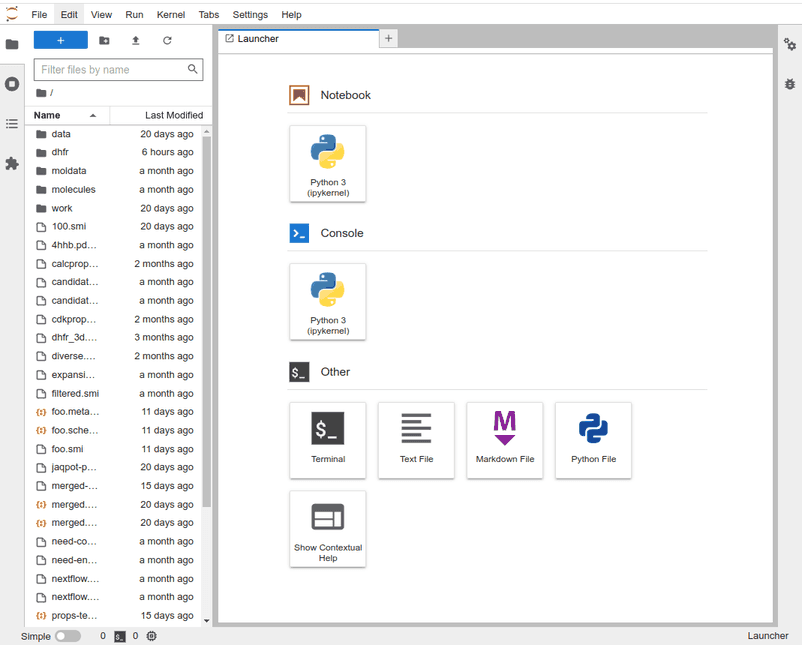Create a new Python File
Viewport: 802px width, 645px height.
[593, 440]
